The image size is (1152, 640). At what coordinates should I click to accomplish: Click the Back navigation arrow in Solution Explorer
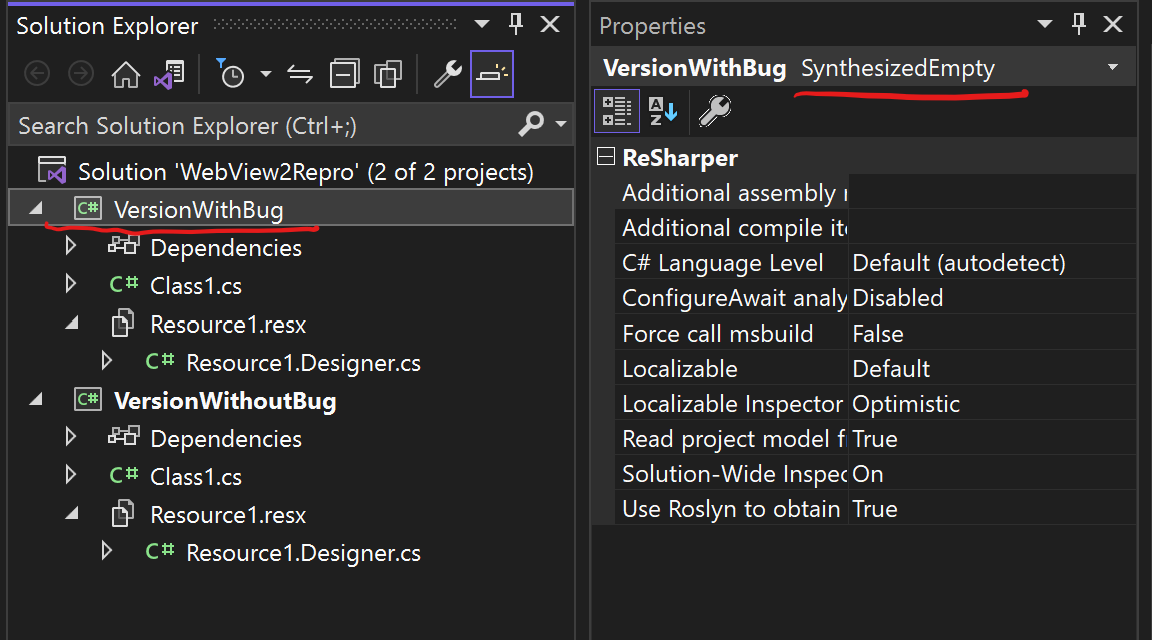coord(37,74)
